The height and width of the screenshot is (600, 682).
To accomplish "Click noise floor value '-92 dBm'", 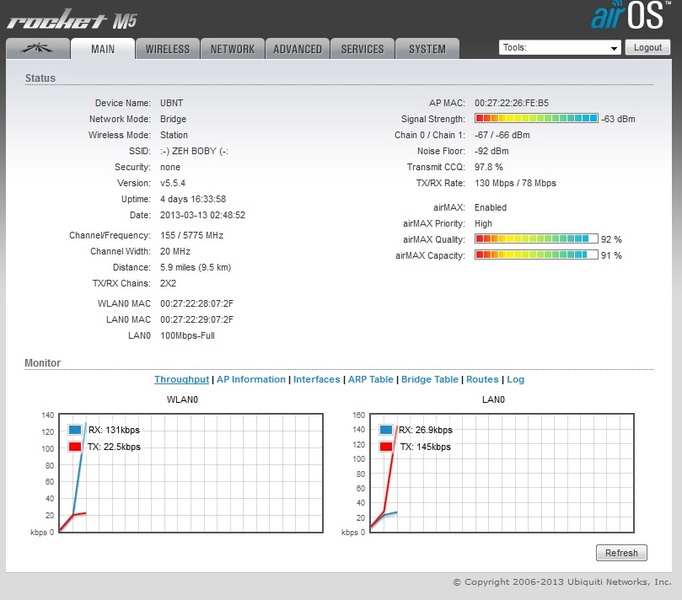I will pos(491,151).
